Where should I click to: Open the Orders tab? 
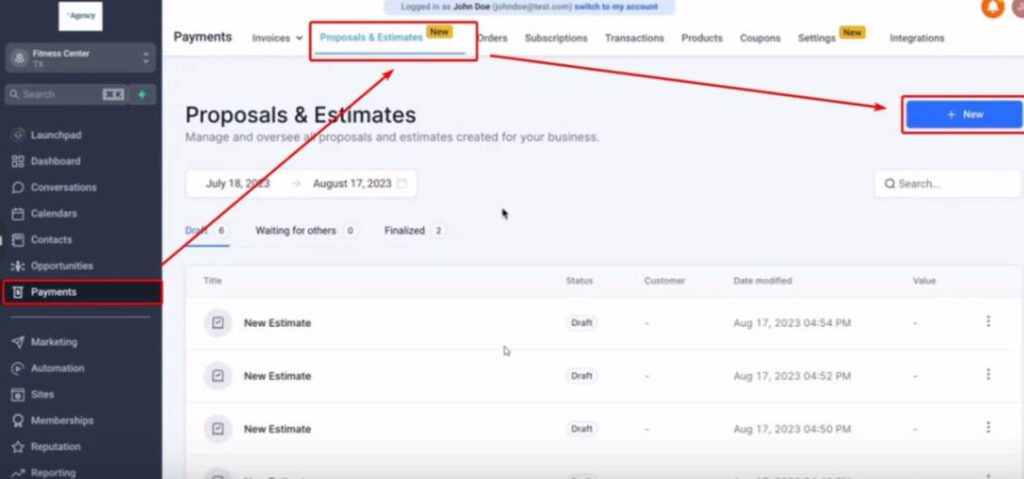(x=492, y=38)
